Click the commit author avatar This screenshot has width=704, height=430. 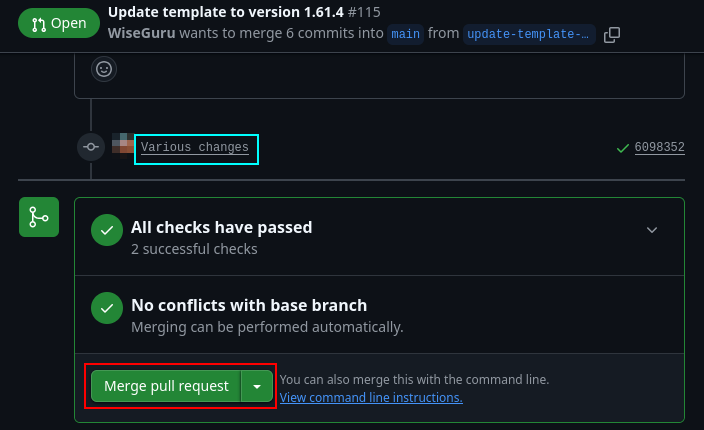[x=122, y=146]
